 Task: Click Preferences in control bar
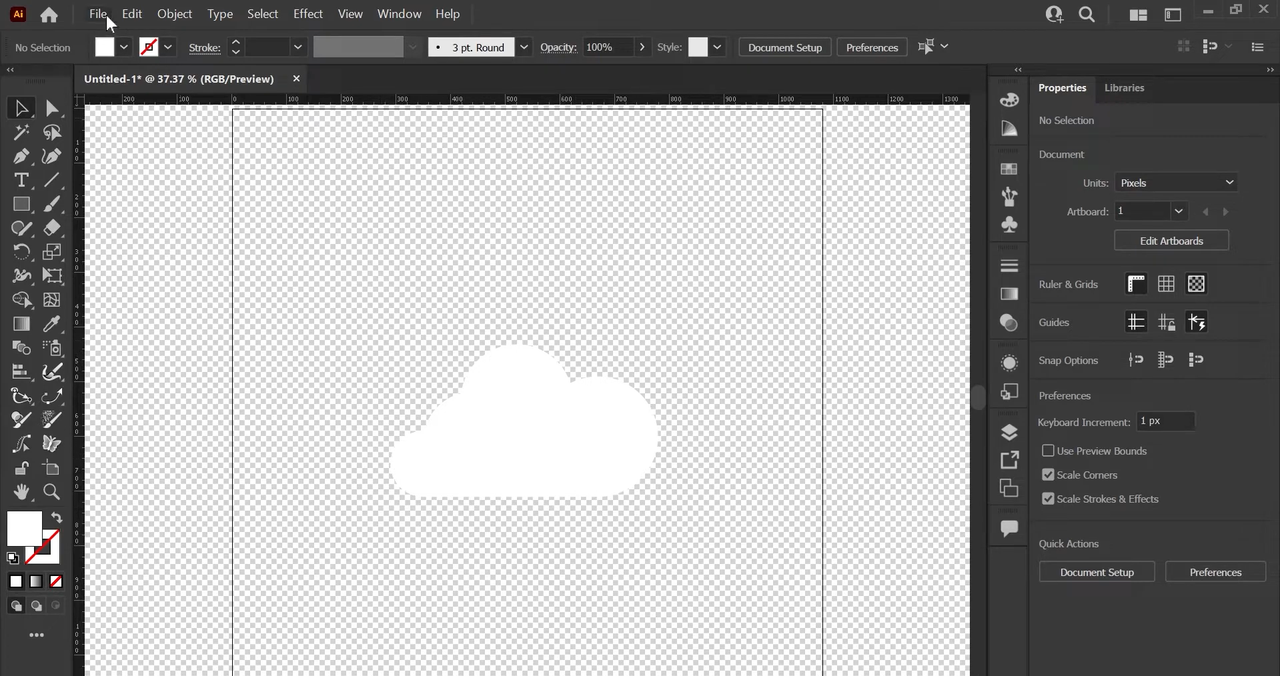tap(872, 47)
